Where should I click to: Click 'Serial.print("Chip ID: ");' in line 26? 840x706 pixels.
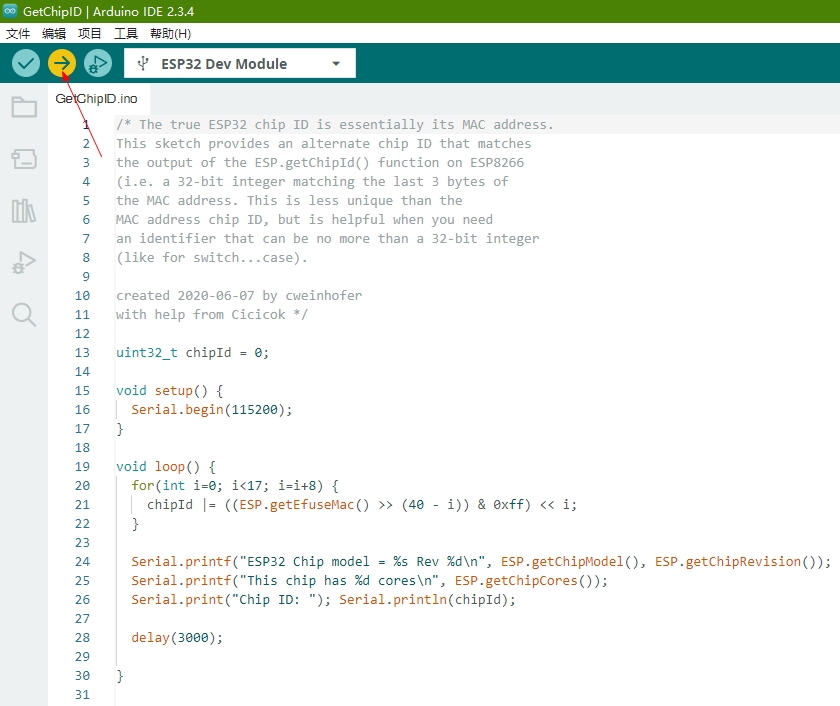tap(231, 599)
